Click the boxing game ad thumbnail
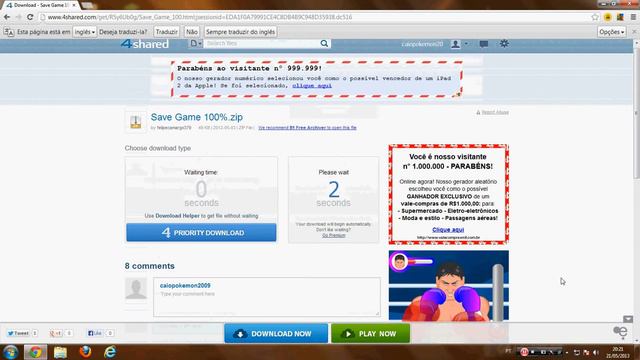The height and width of the screenshot is (360, 640). 449,286
